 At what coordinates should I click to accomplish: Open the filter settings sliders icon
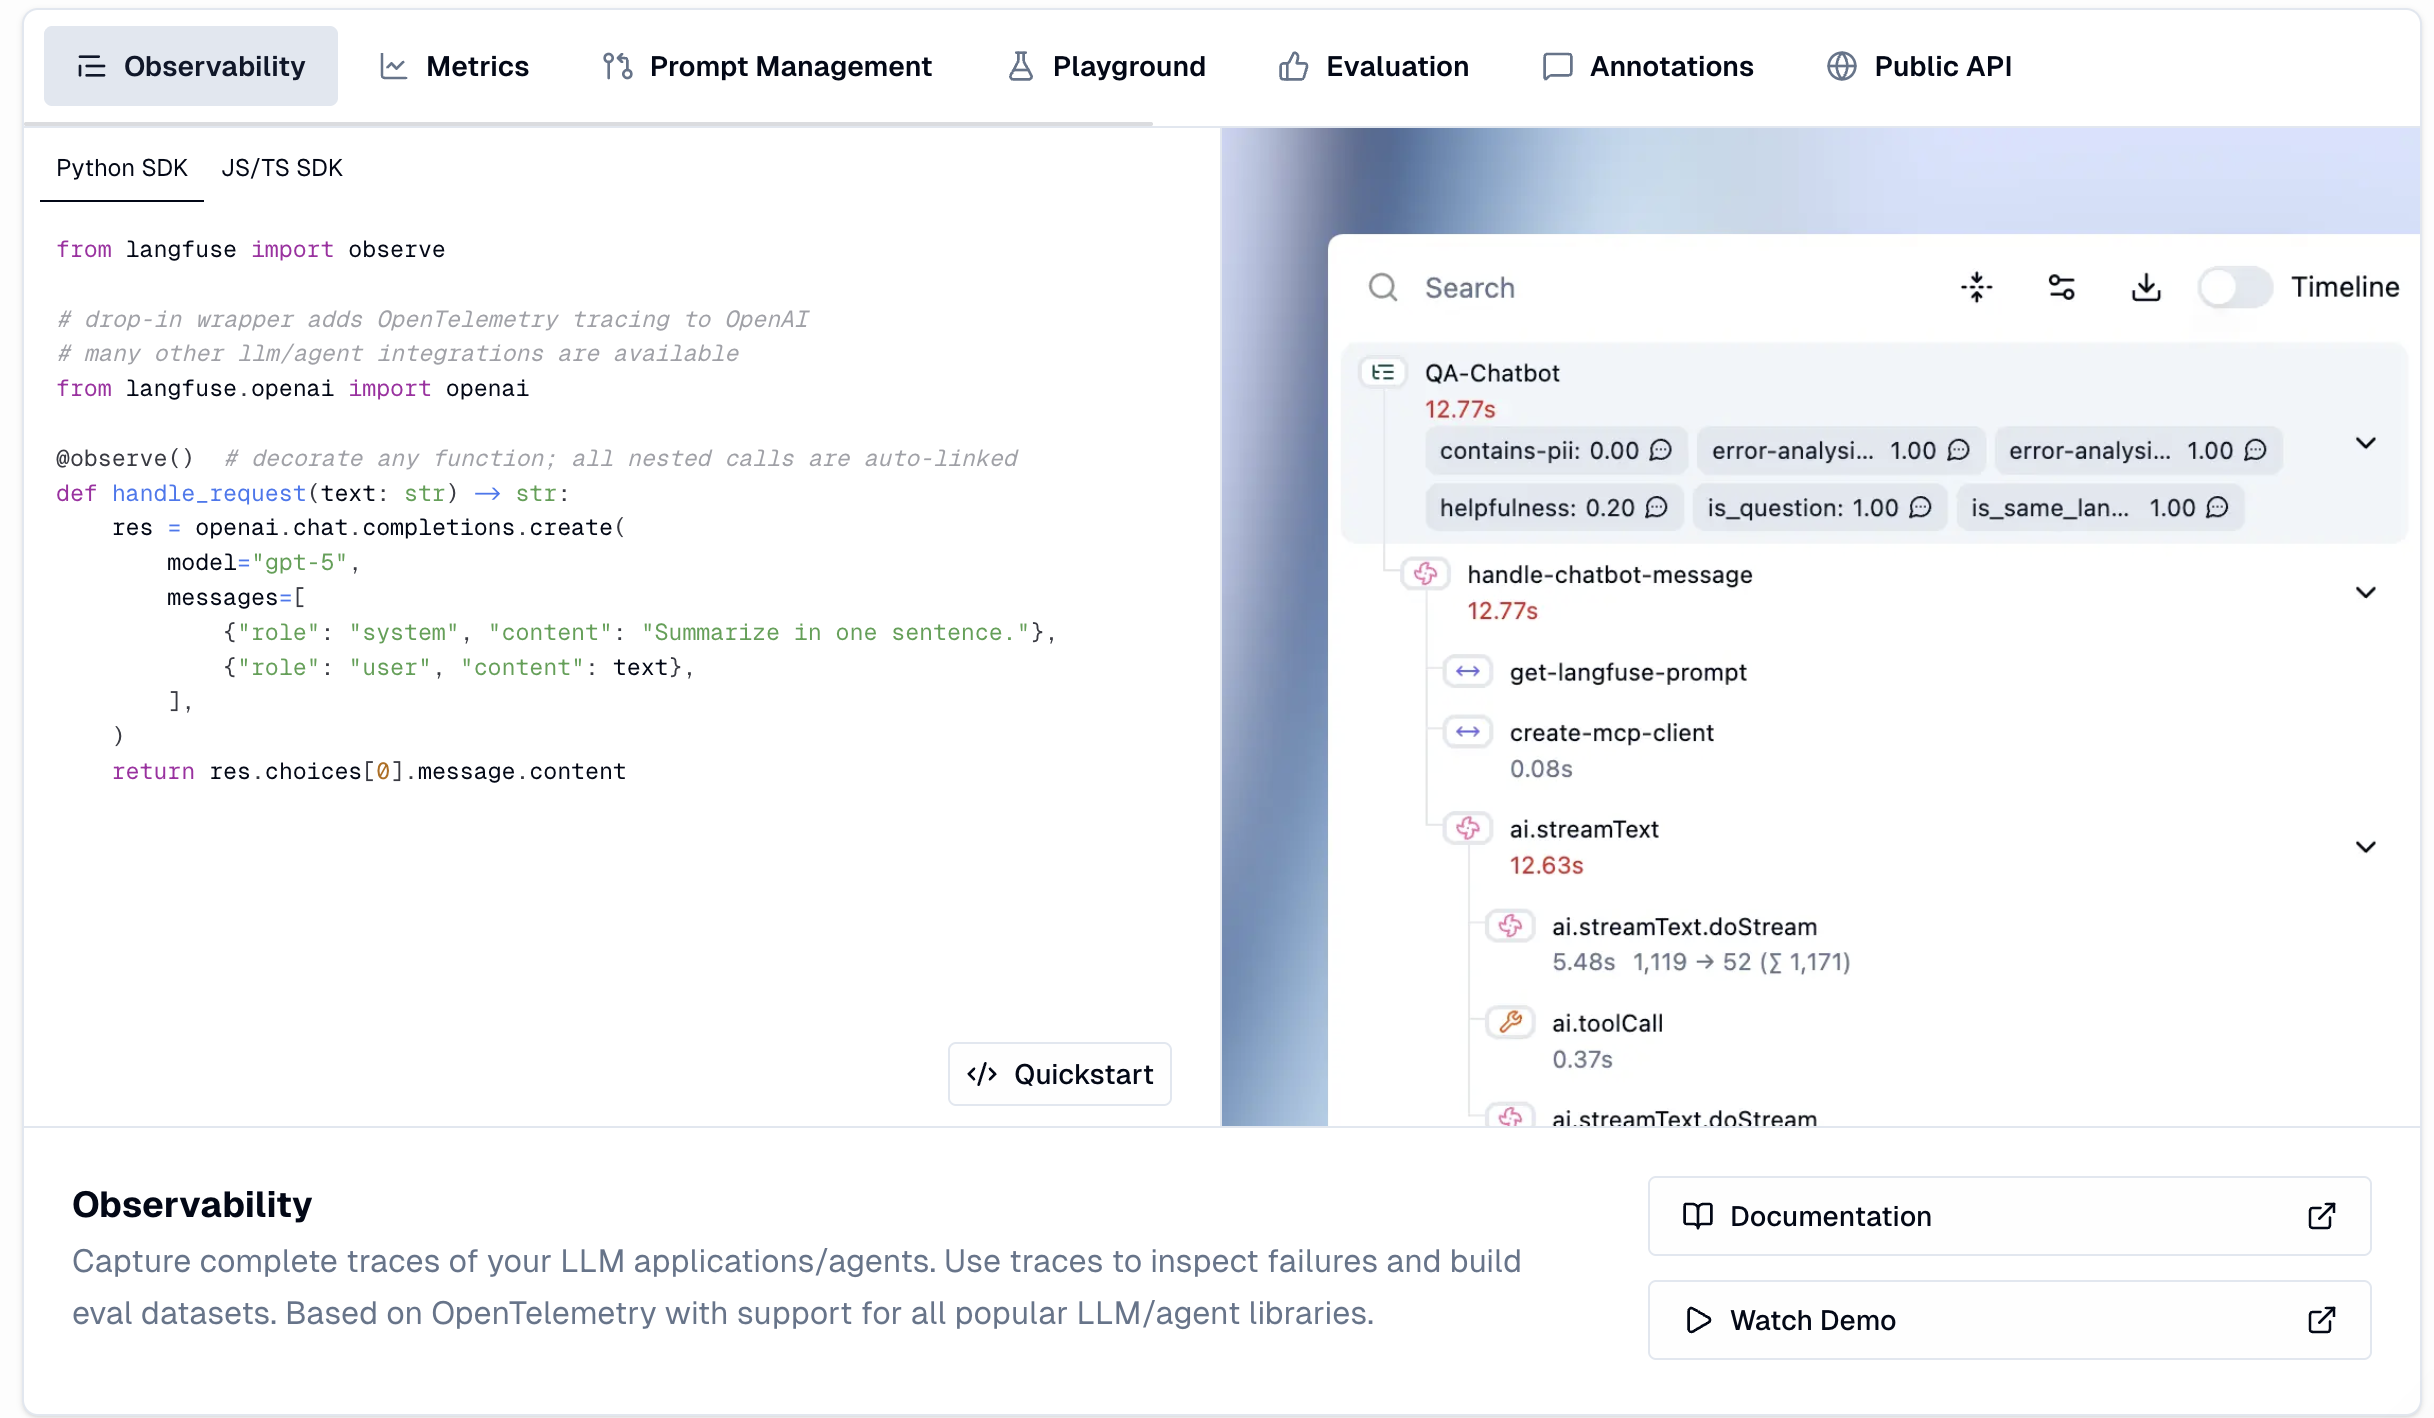[x=2061, y=287]
